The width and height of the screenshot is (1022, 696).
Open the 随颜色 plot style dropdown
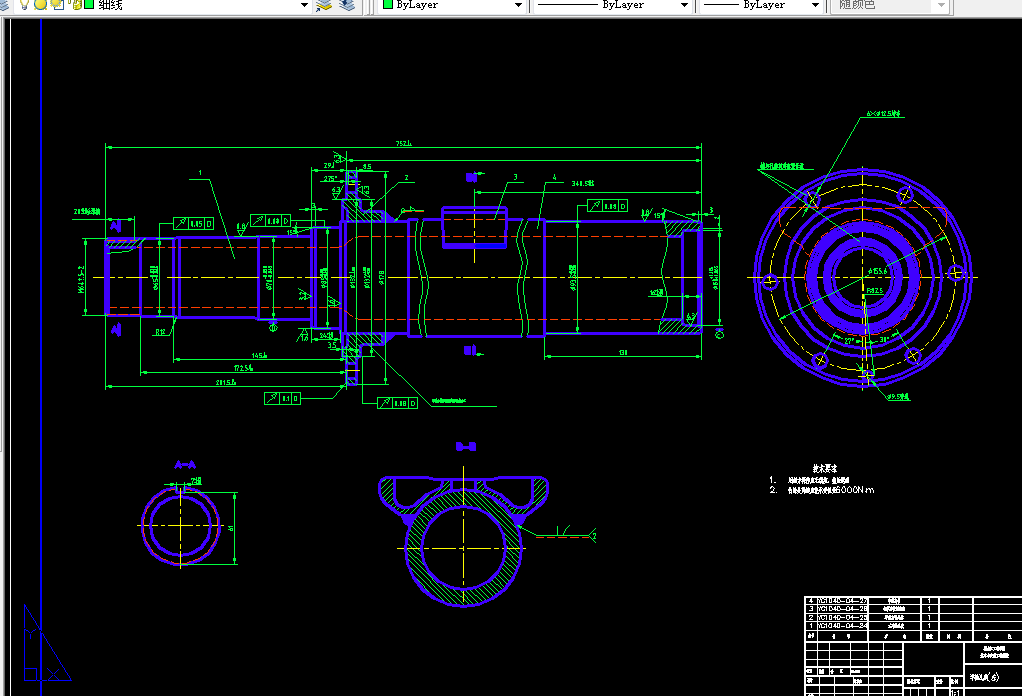(941, 5)
